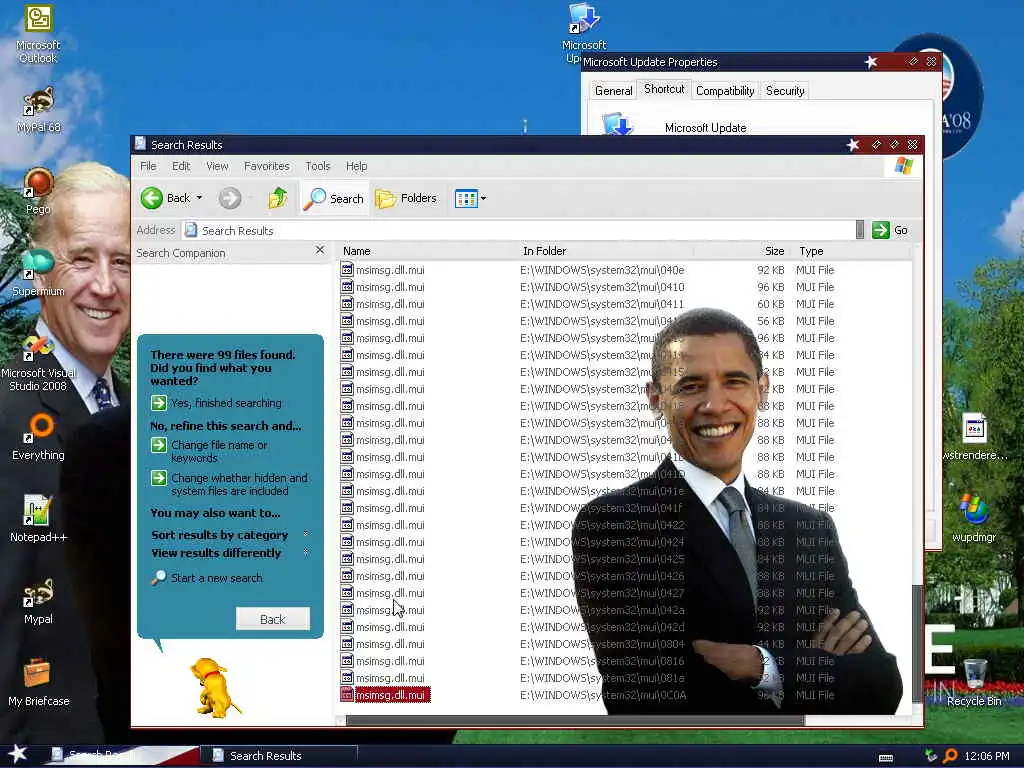Select the wupdmgr desktop icon
The image size is (1024, 768).
click(x=974, y=519)
